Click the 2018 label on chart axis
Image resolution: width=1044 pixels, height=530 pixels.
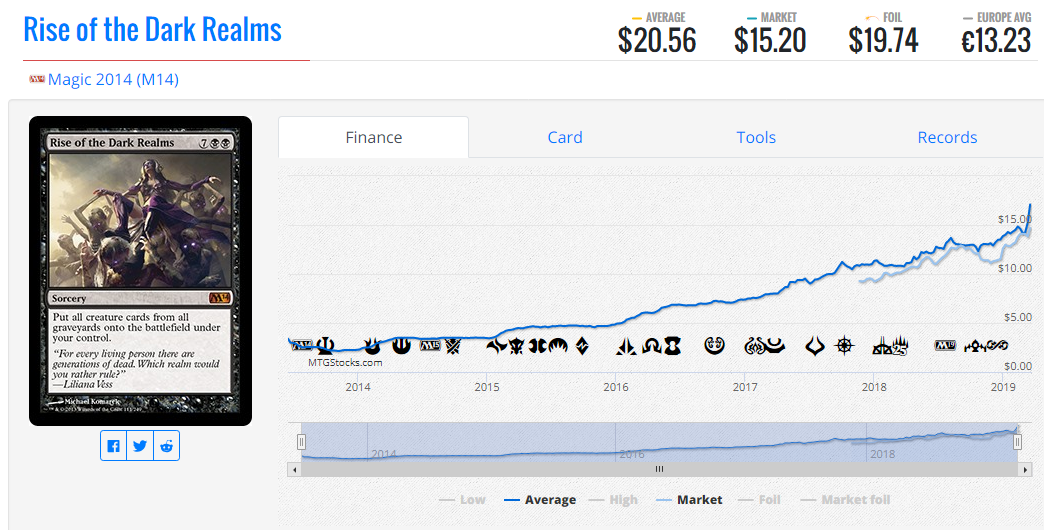874,387
